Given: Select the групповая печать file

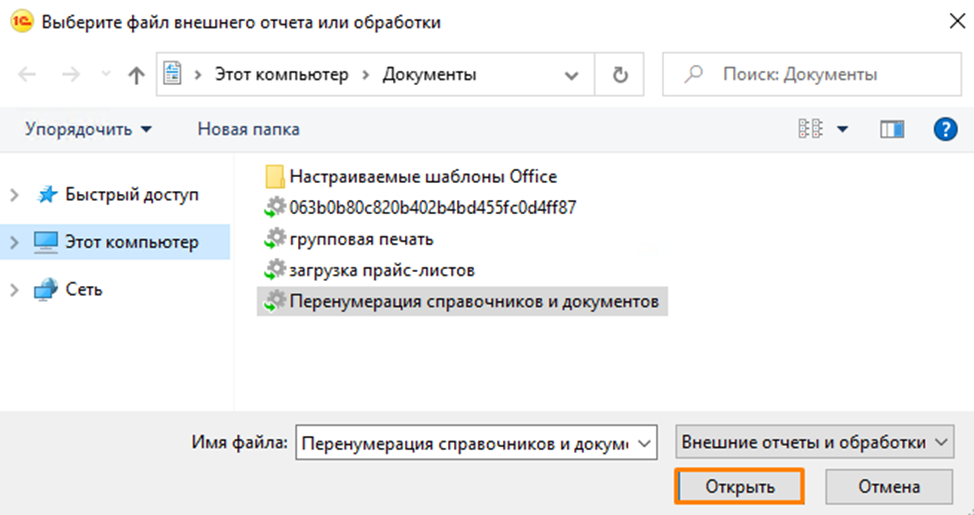Looking at the screenshot, I should point(361,239).
